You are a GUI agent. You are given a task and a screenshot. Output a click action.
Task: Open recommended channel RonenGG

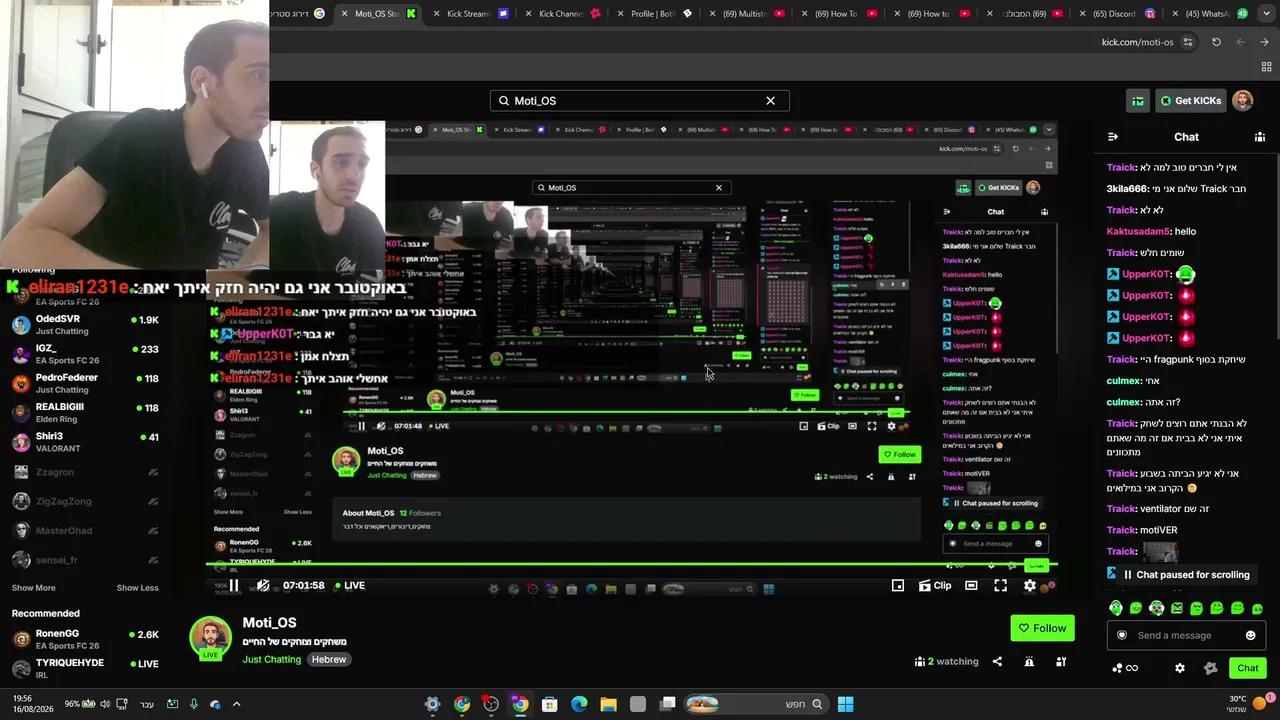click(85, 639)
